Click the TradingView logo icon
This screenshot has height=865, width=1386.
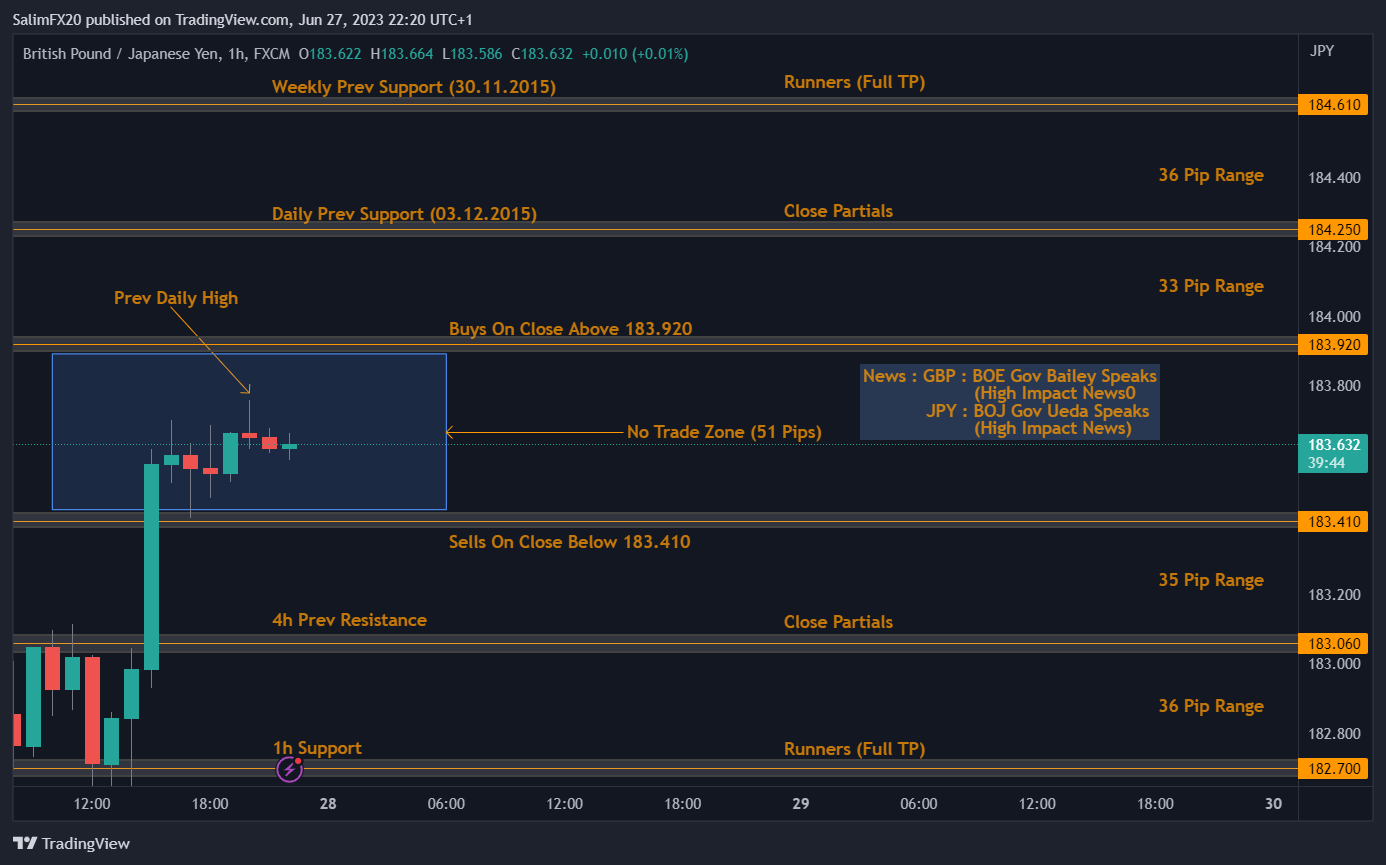pyautogui.click(x=25, y=843)
